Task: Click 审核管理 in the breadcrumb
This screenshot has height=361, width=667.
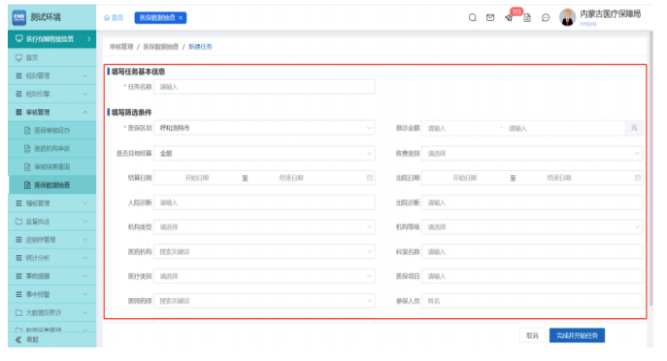Action: [121, 47]
